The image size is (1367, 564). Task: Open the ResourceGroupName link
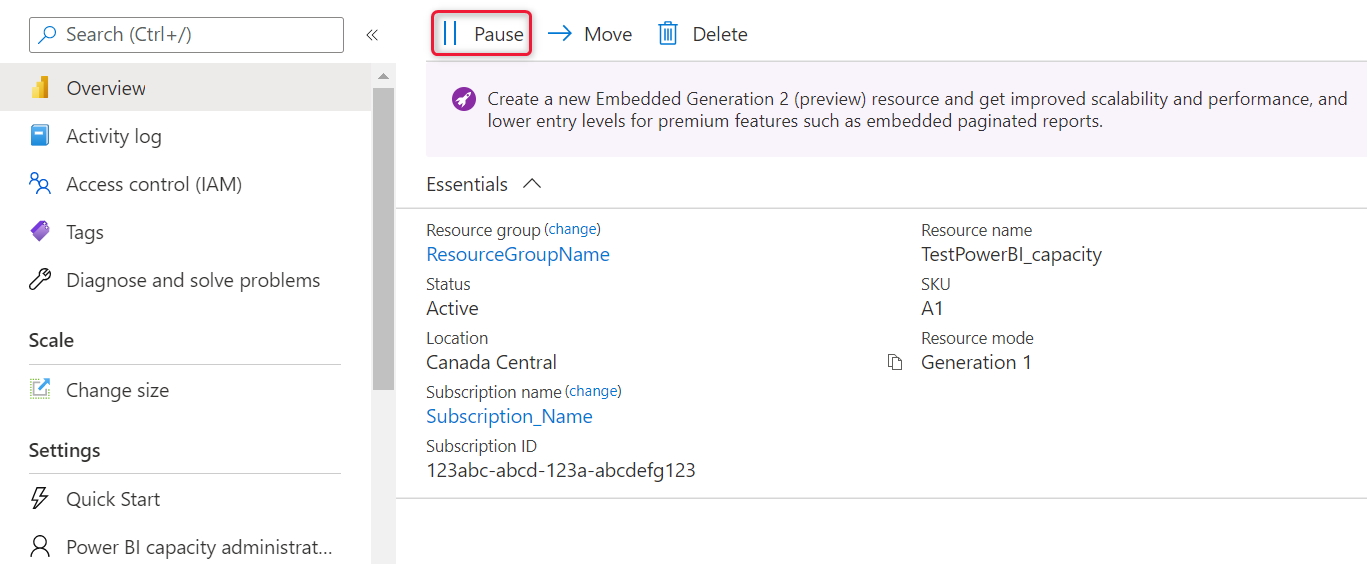click(518, 254)
